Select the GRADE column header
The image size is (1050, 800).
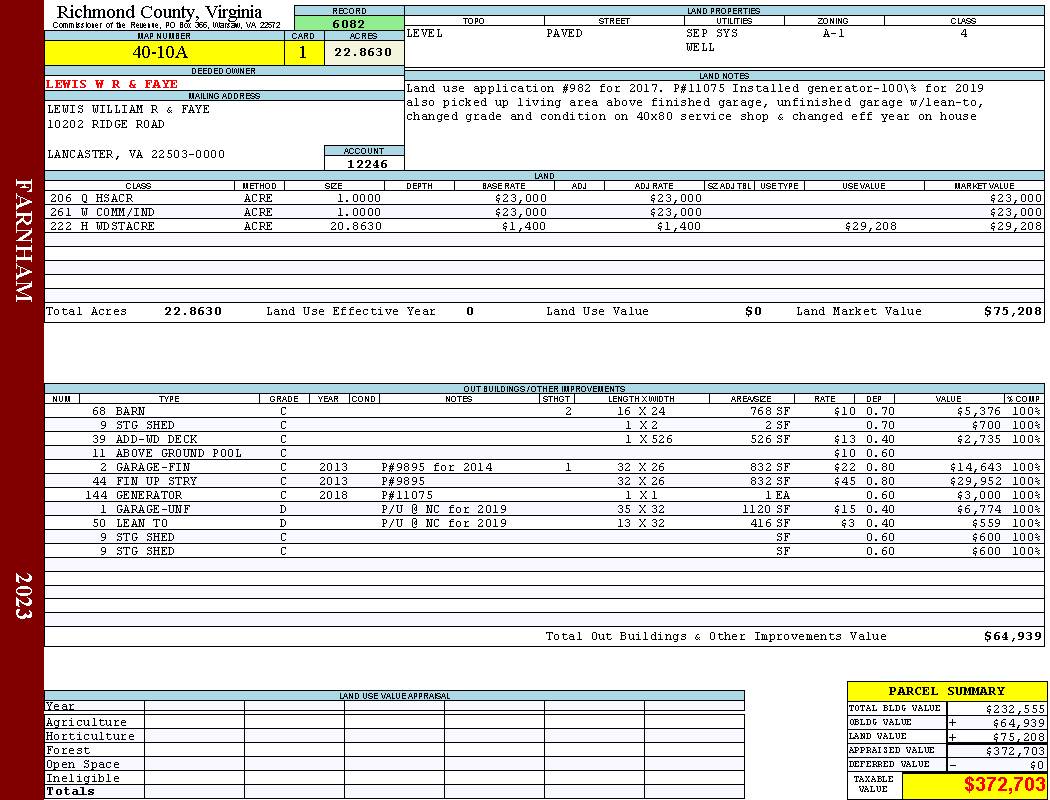(284, 399)
